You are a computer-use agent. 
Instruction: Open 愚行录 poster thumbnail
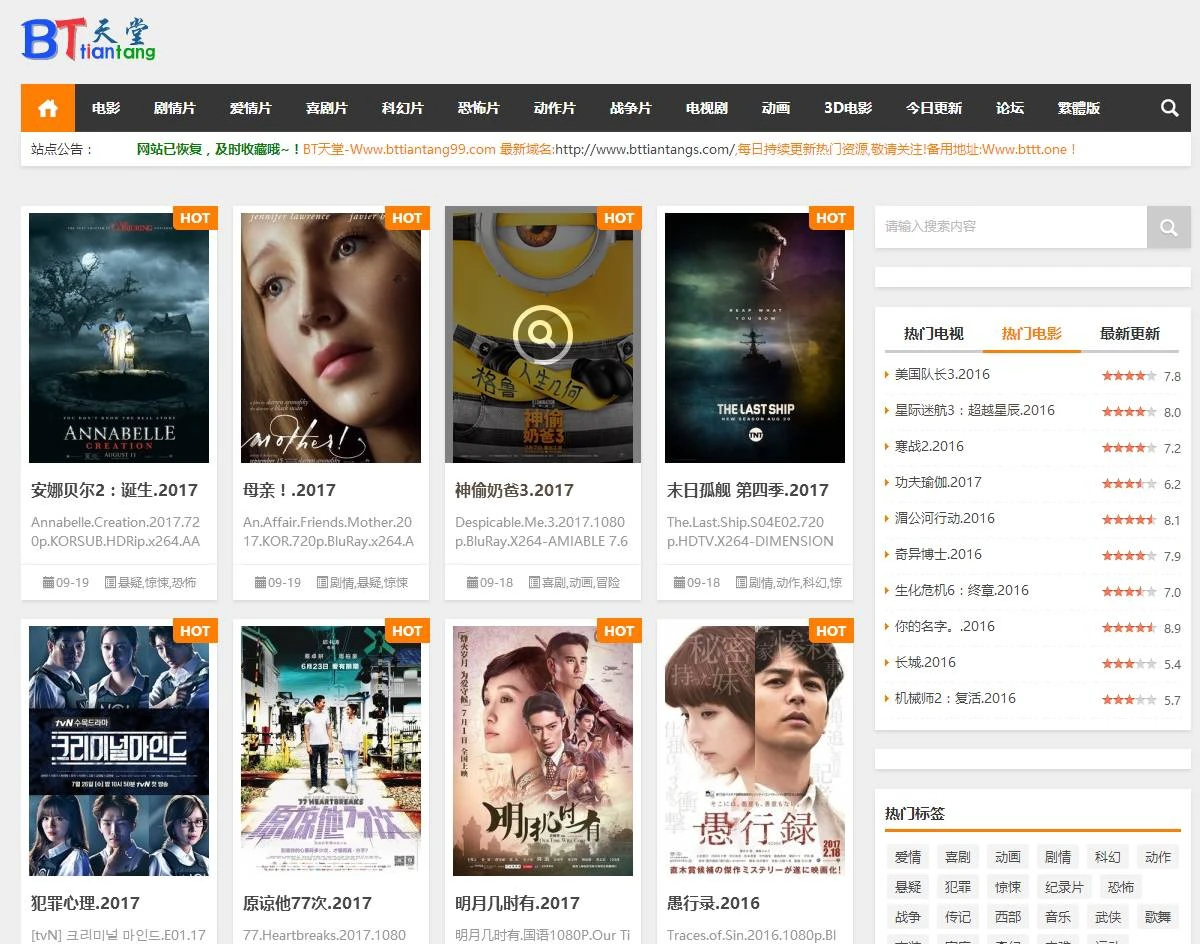point(755,751)
